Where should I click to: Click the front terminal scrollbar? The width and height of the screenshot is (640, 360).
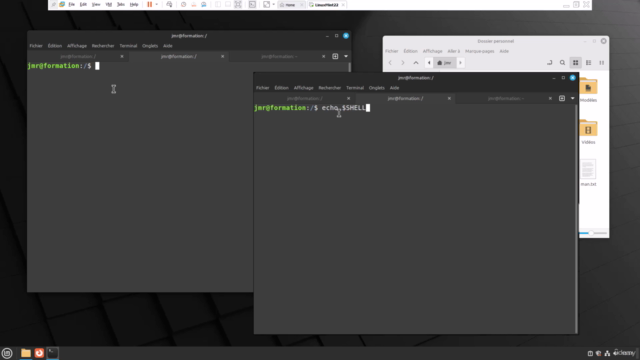[x=576, y=218]
